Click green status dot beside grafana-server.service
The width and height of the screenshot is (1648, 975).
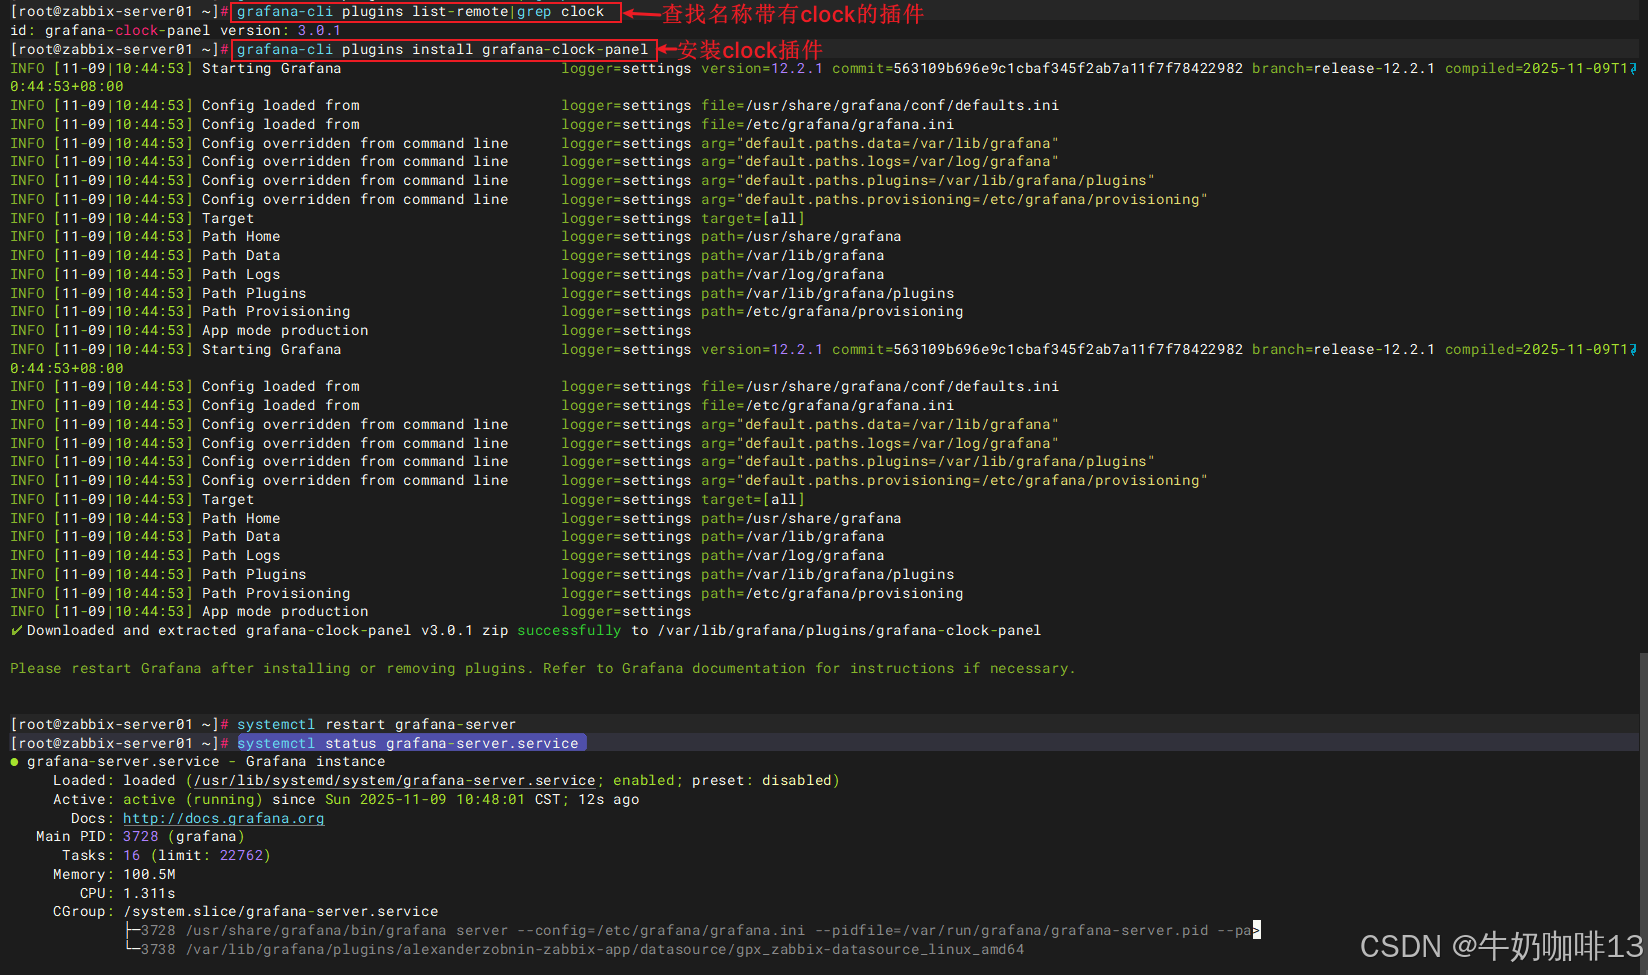click(x=14, y=762)
